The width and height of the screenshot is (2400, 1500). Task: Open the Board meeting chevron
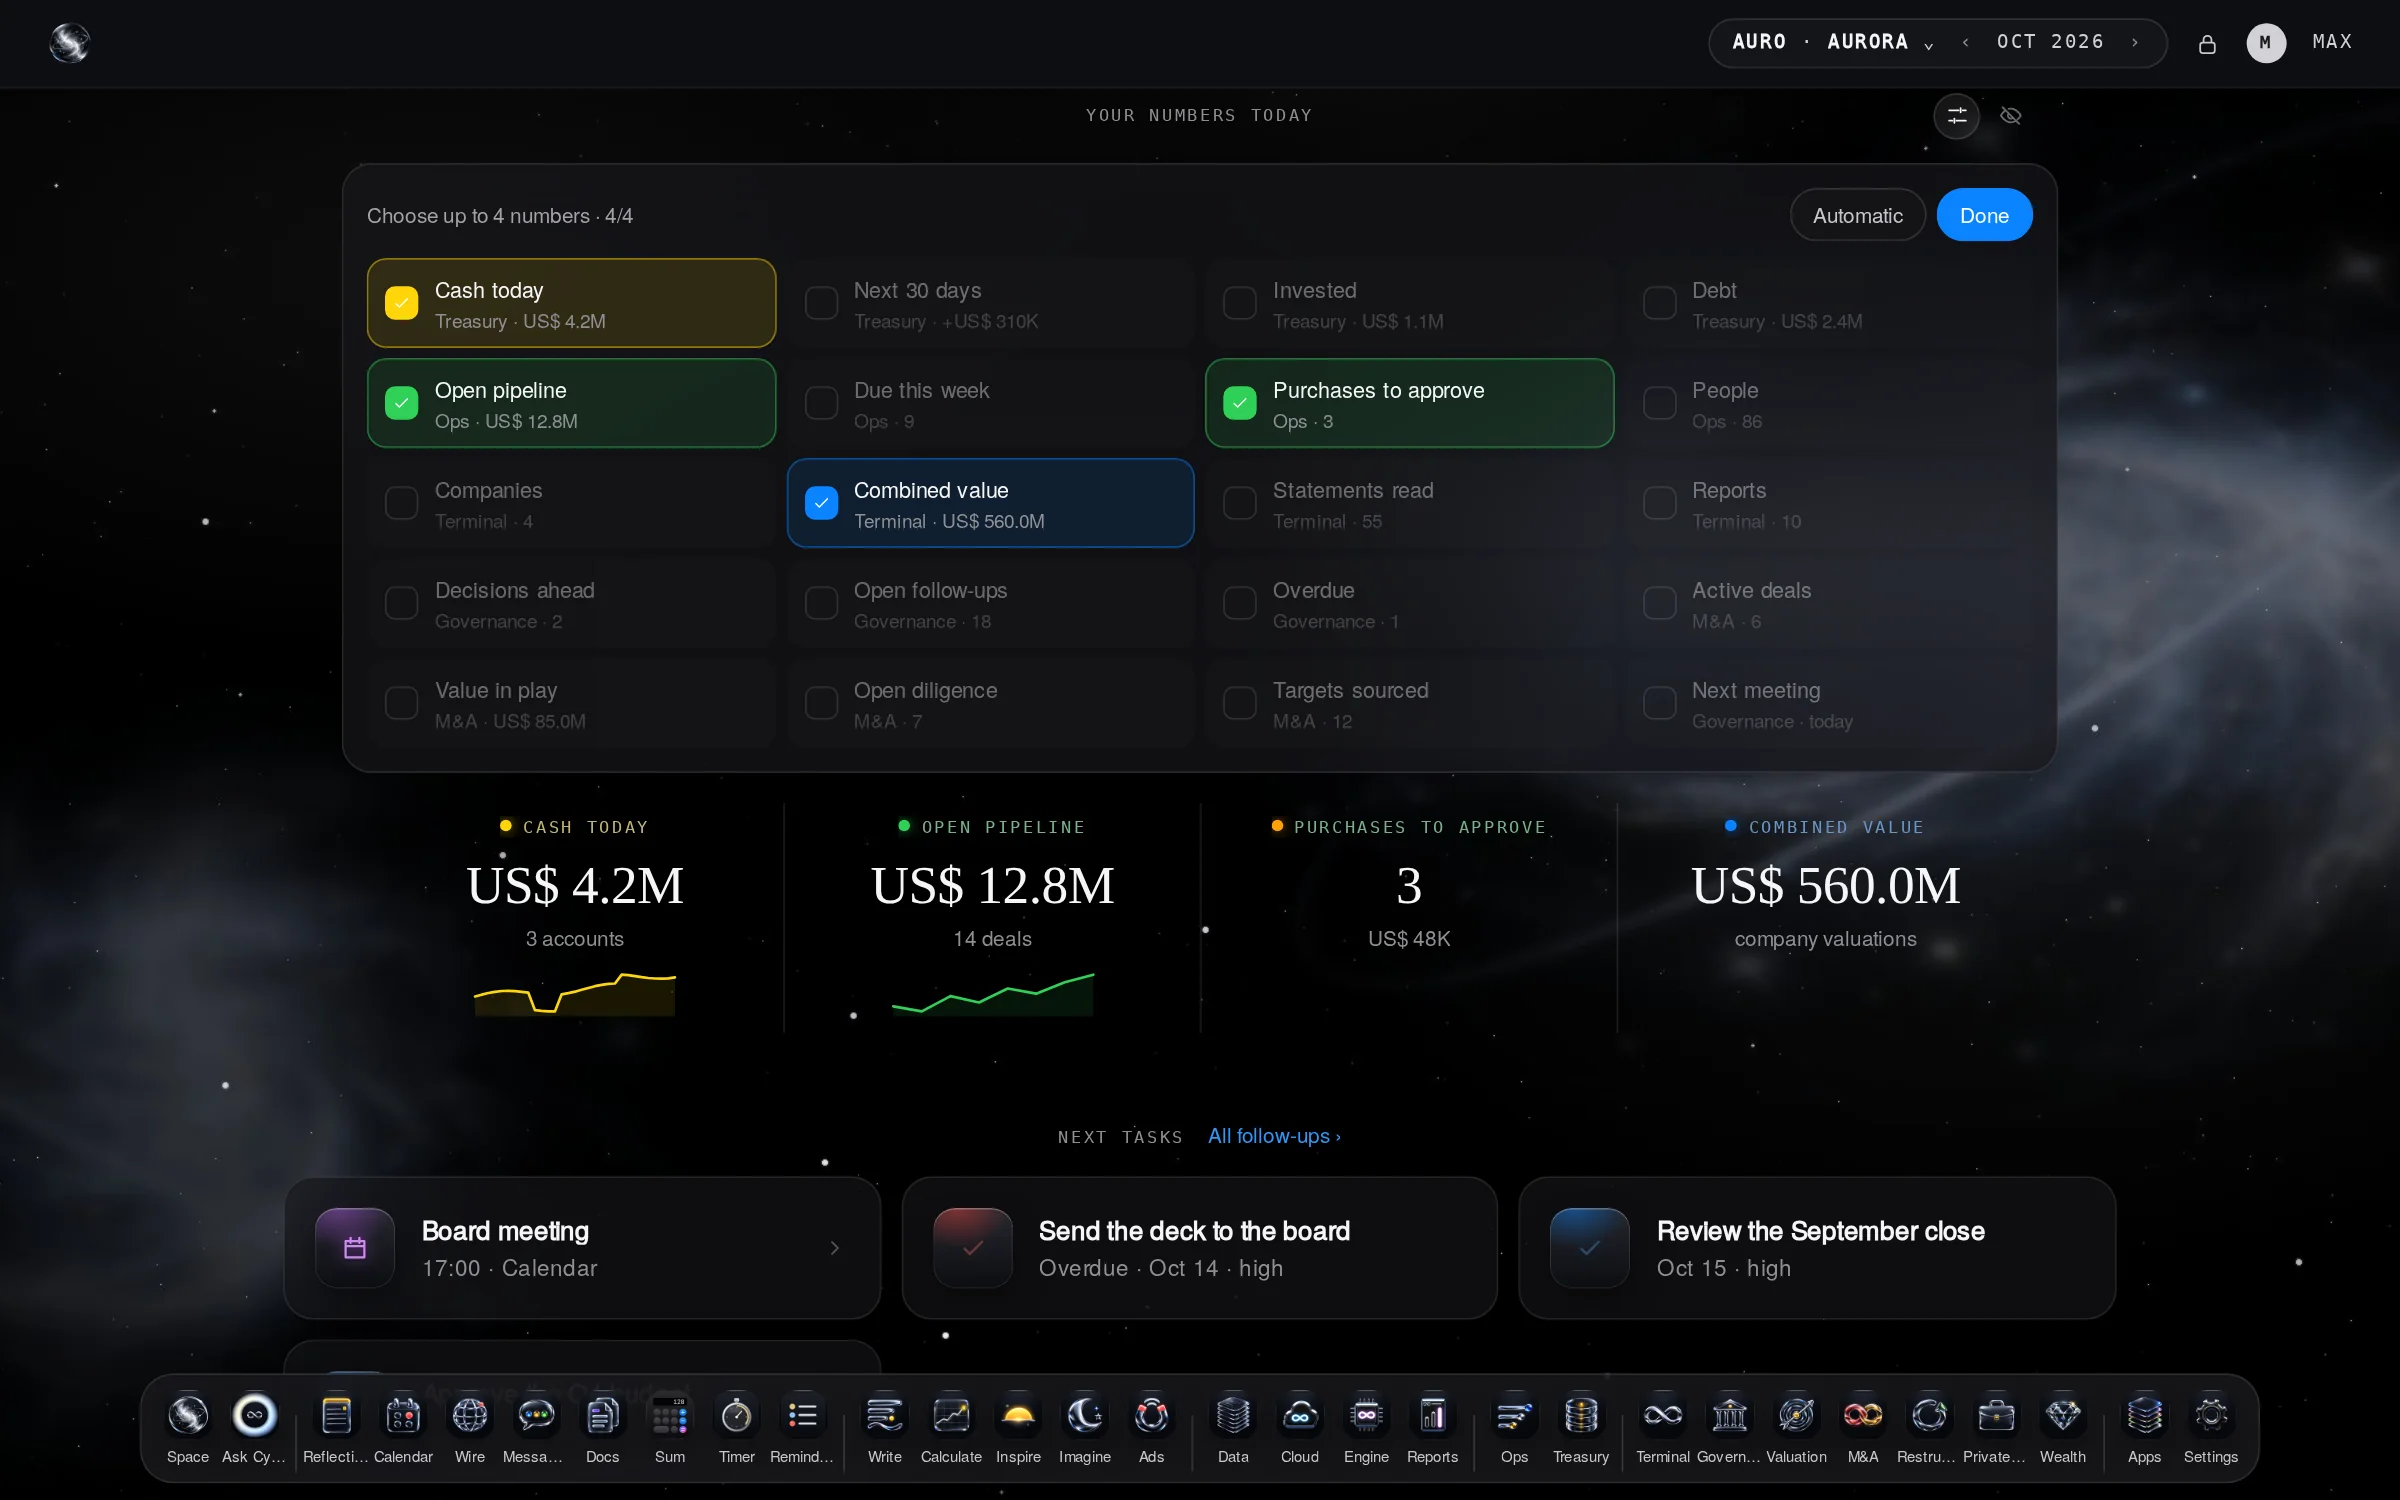[834, 1248]
